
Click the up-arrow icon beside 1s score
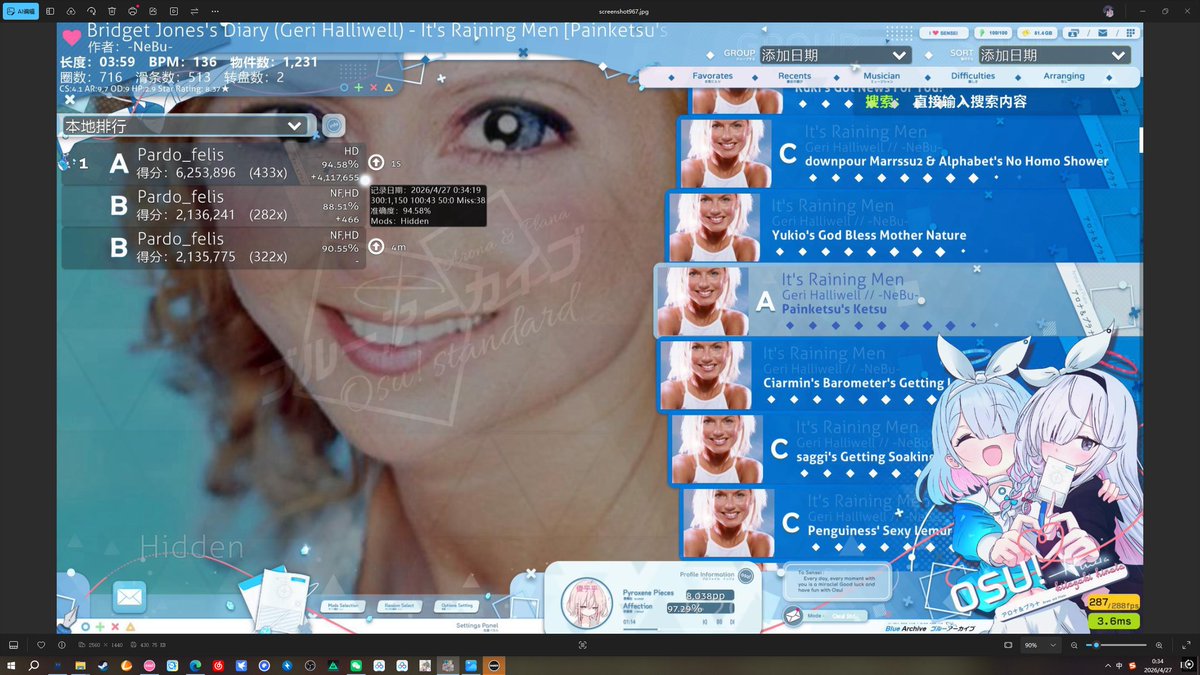click(376, 162)
